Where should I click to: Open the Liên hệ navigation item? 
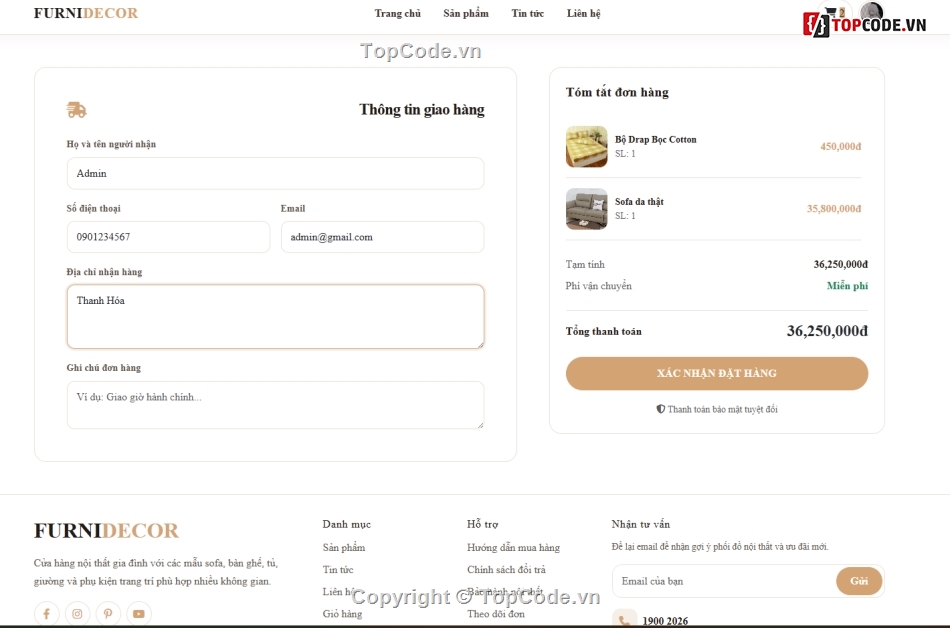pyautogui.click(x=583, y=13)
